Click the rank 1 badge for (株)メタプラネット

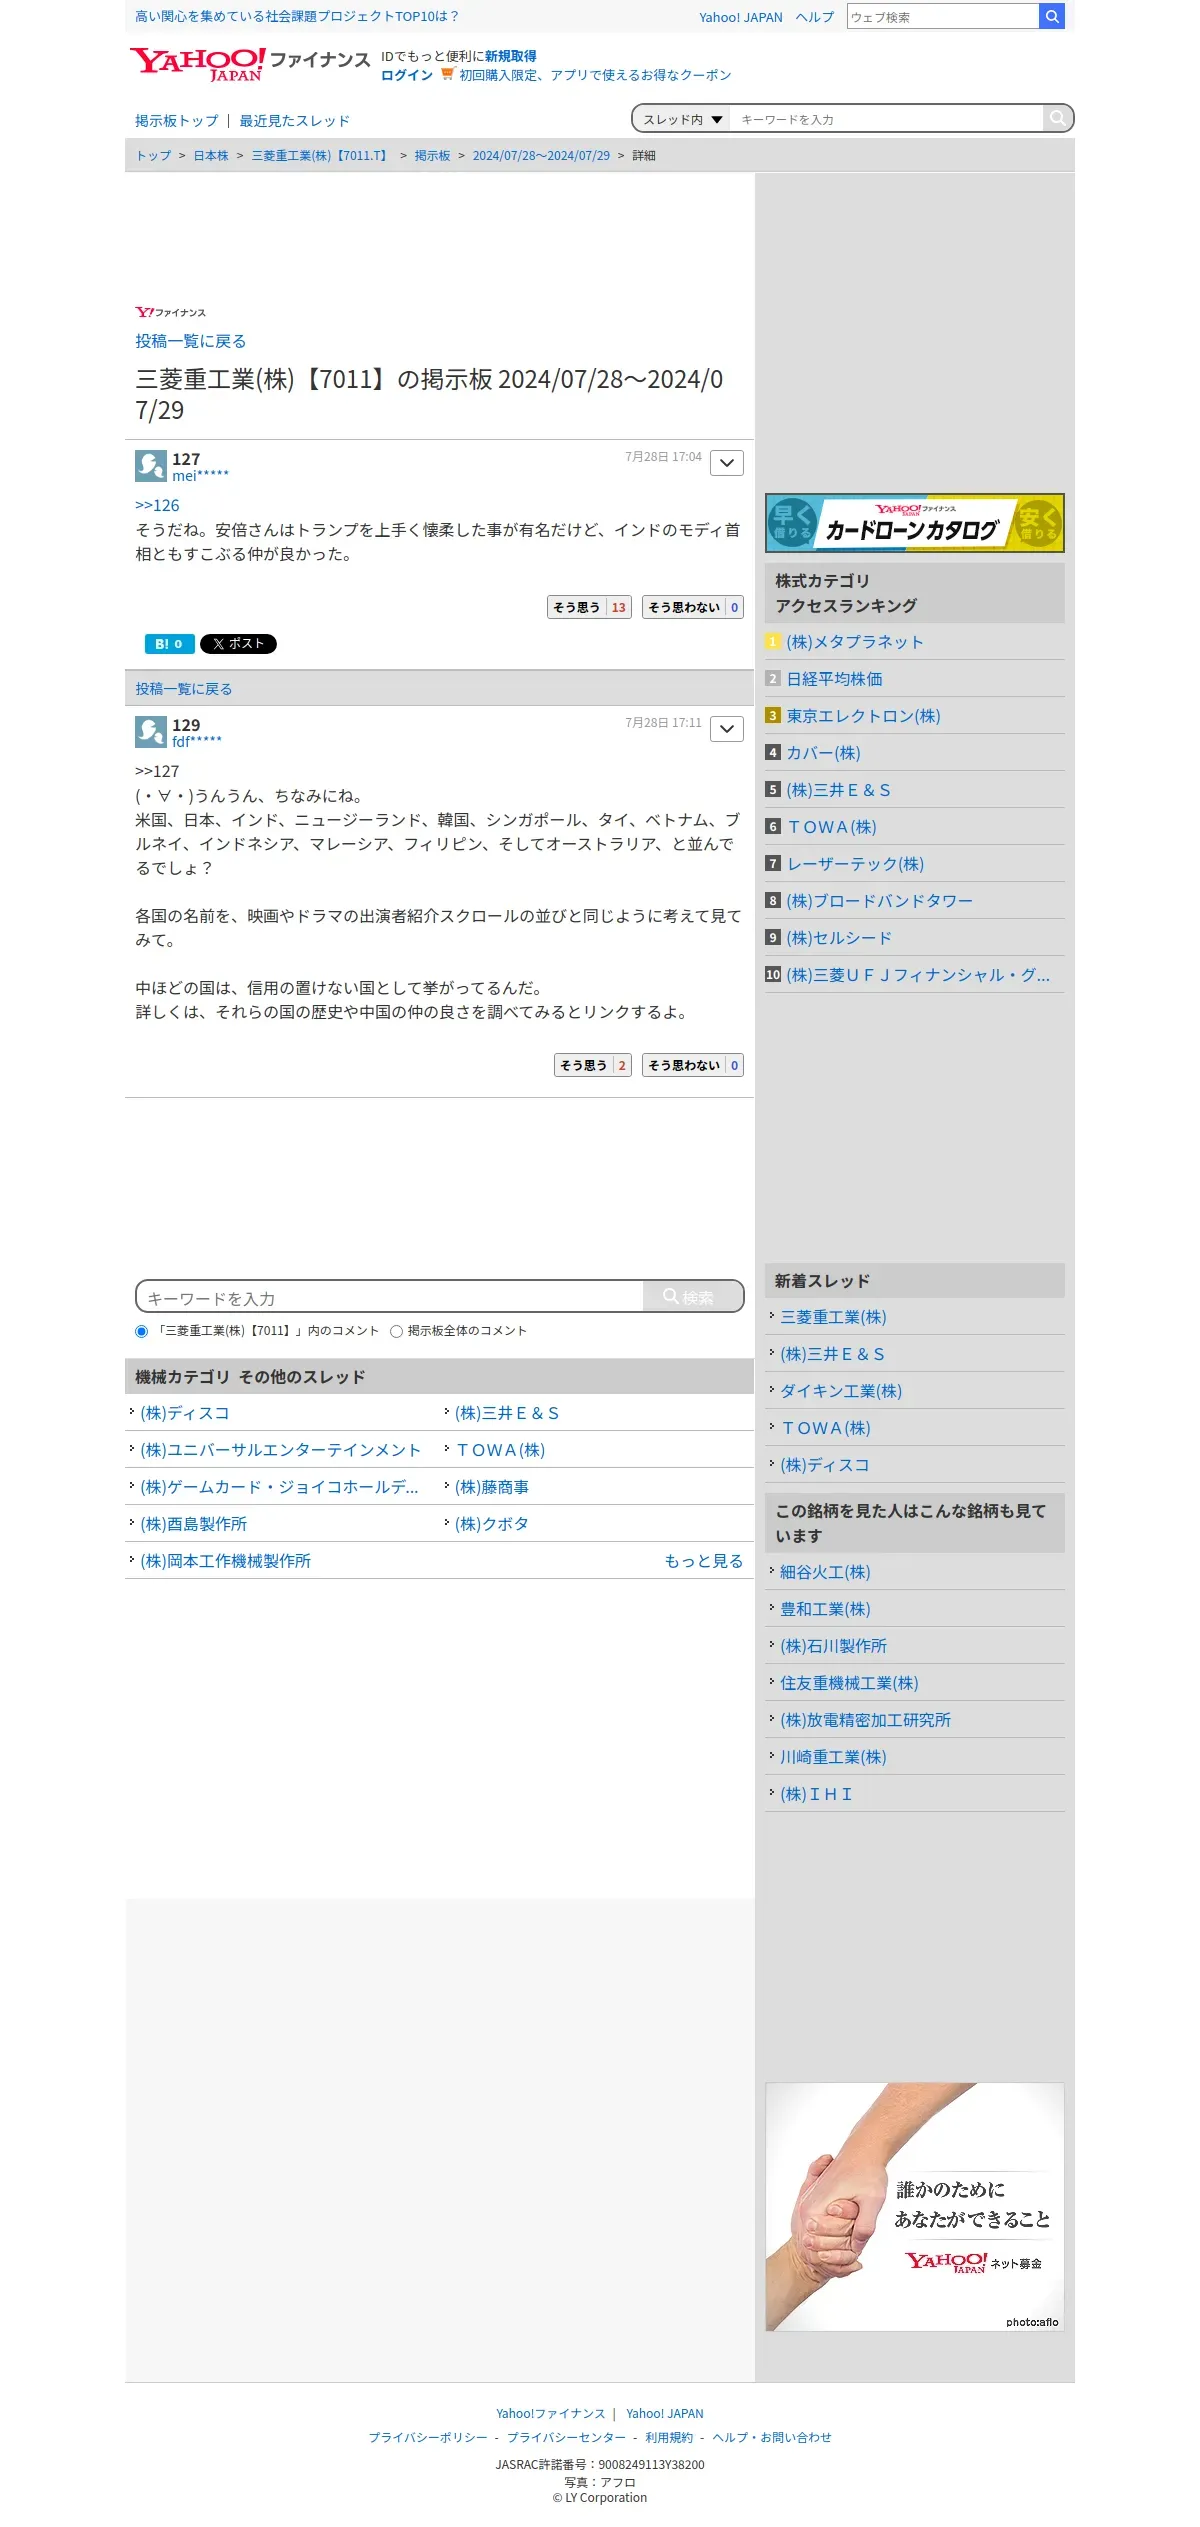tap(772, 641)
